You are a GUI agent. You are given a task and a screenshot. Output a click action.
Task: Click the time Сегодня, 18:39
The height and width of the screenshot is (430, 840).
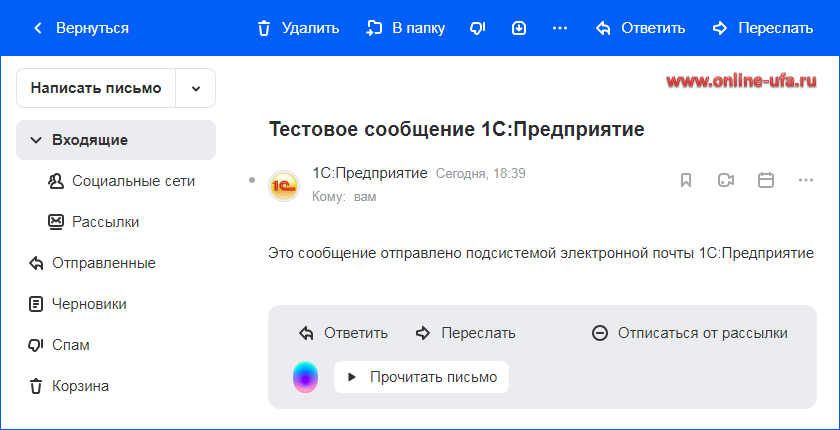click(481, 173)
